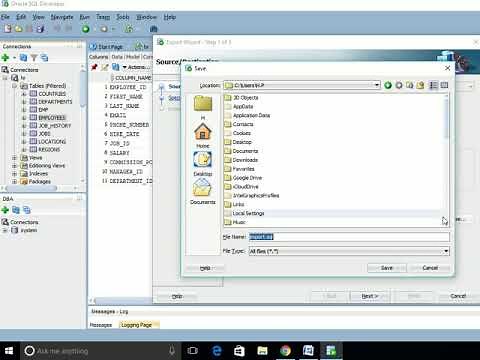Open the Window menu
The height and width of the screenshot is (360, 480).
click(x=146, y=17)
